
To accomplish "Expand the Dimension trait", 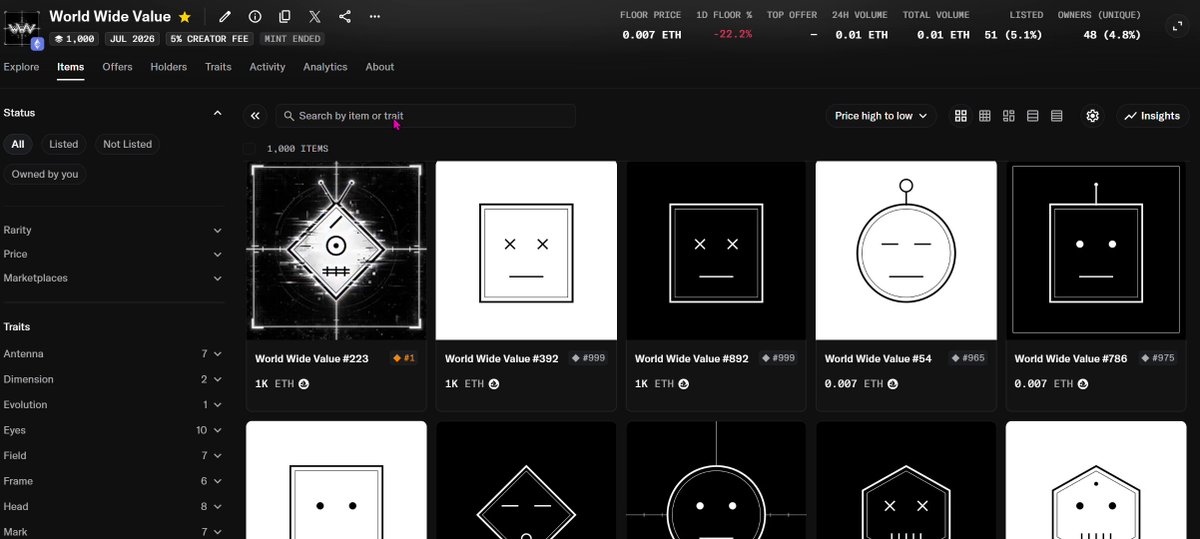I will point(112,379).
